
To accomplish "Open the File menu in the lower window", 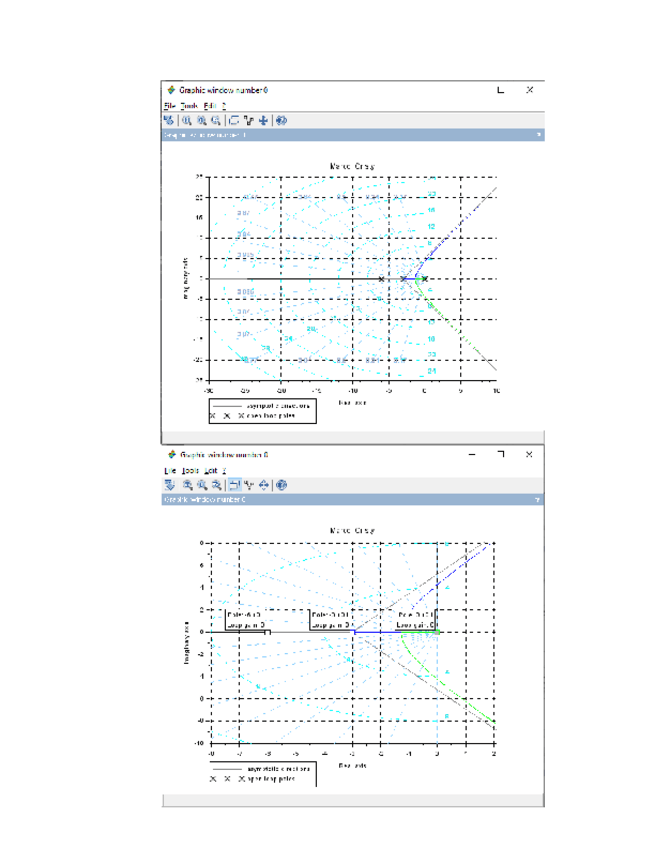I will 169,470.
